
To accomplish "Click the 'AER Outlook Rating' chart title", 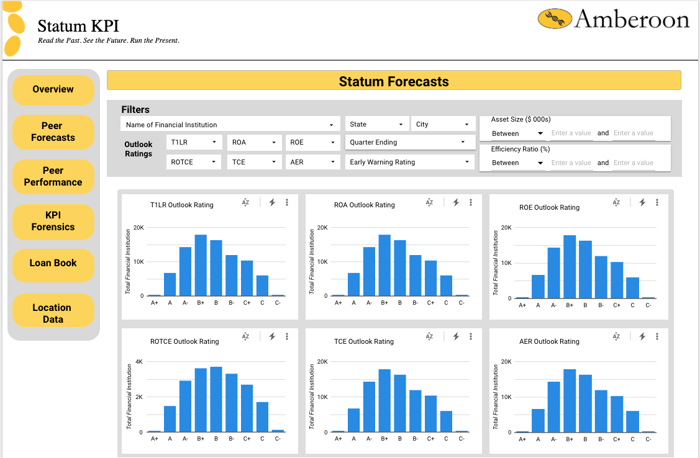I will (x=549, y=341).
